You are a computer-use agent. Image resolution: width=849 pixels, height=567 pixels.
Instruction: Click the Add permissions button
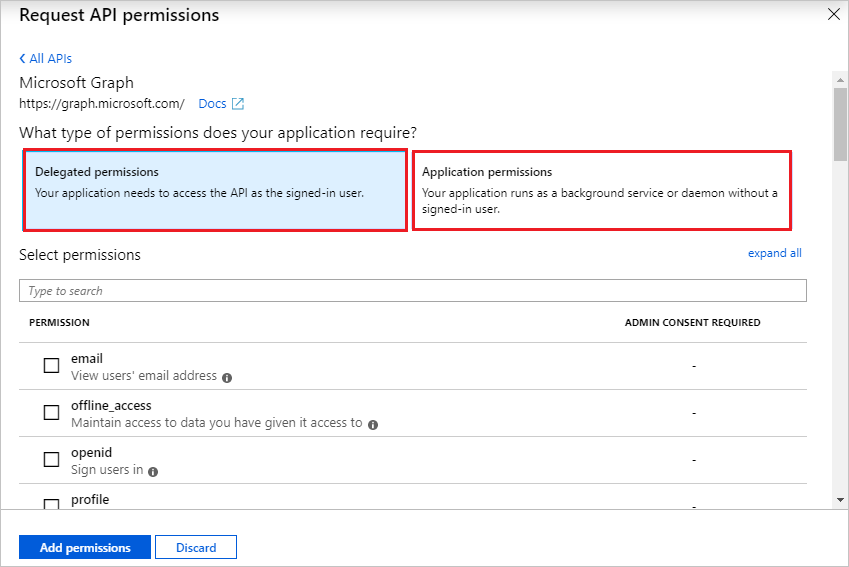pos(85,548)
